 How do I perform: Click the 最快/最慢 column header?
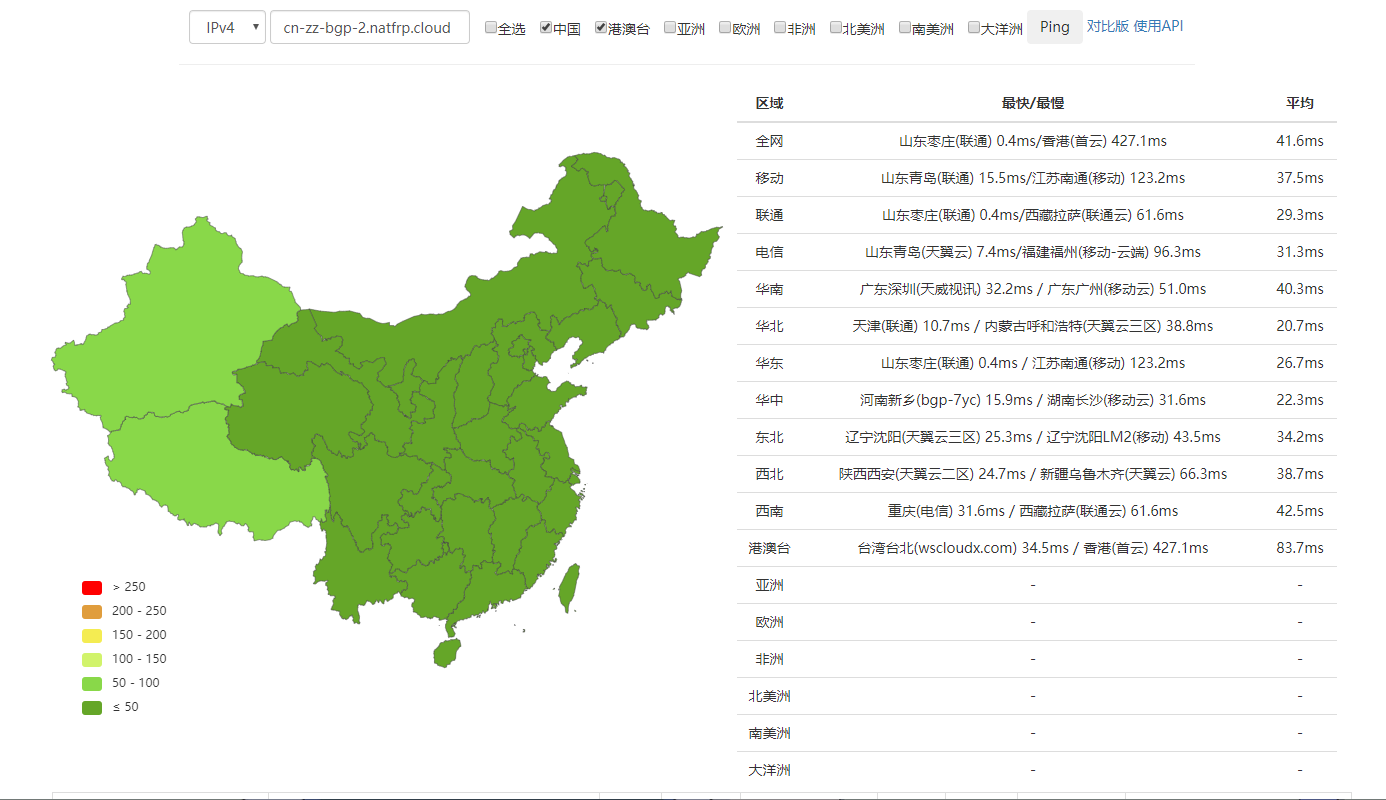[1033, 103]
